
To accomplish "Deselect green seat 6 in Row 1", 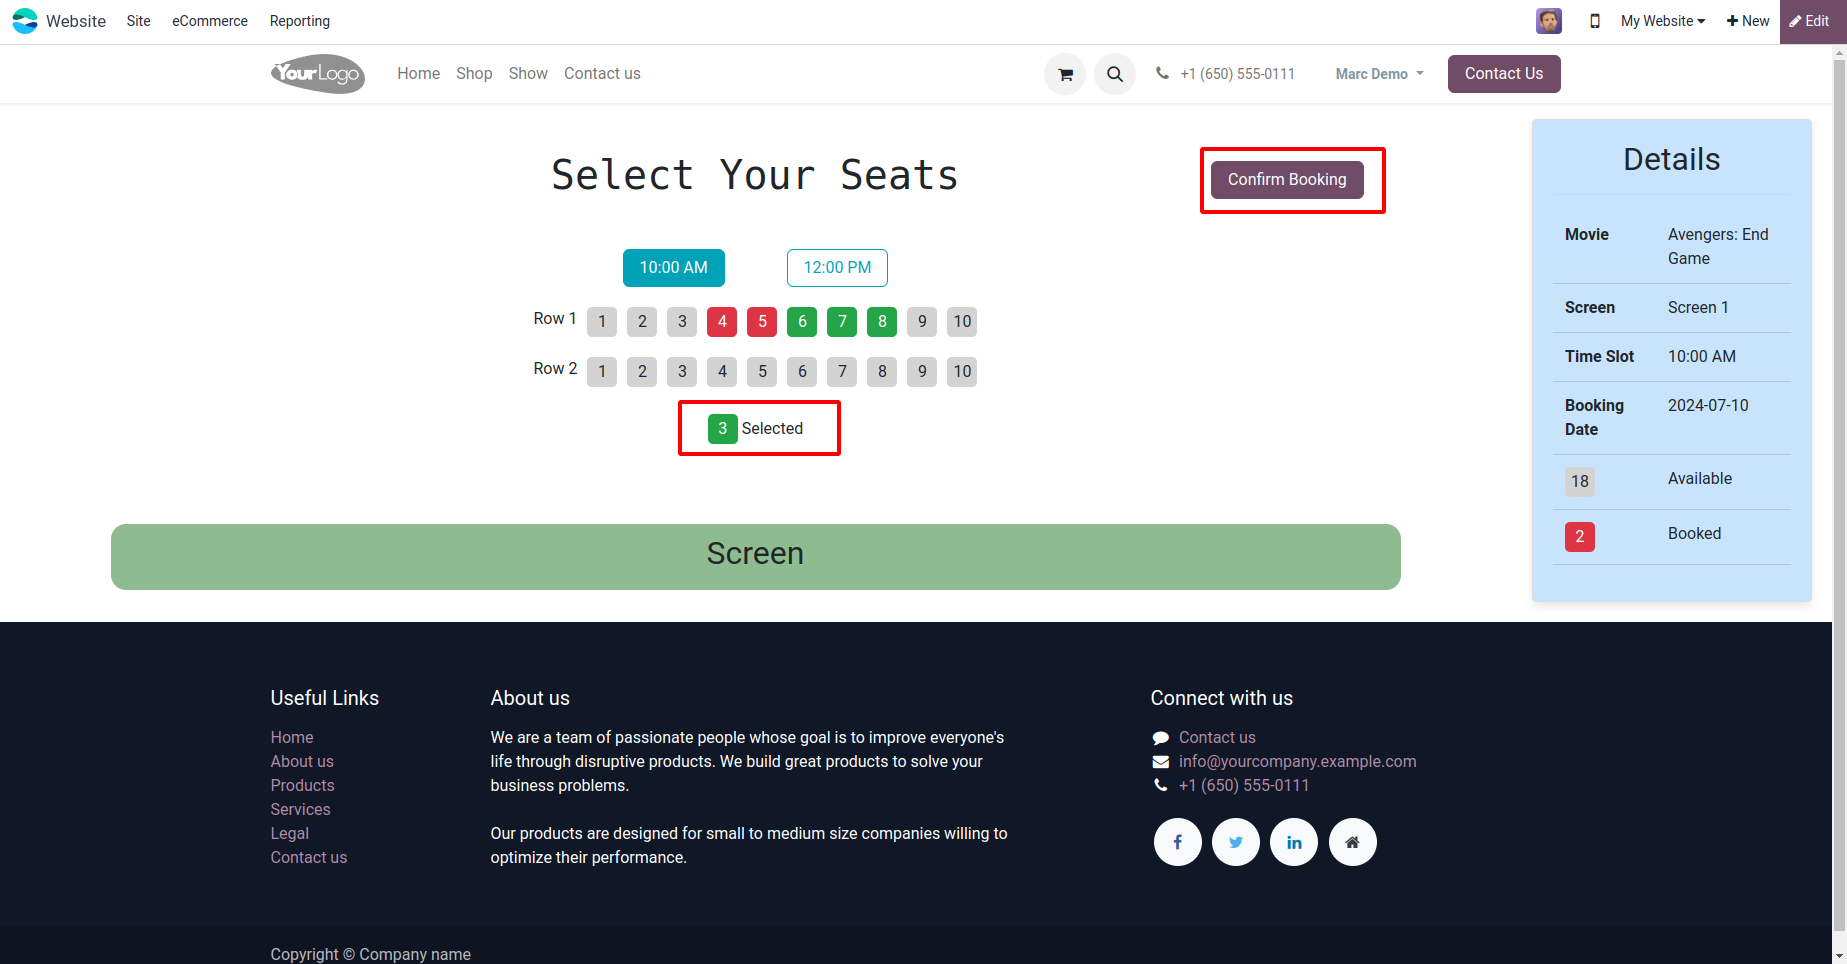I will [802, 322].
